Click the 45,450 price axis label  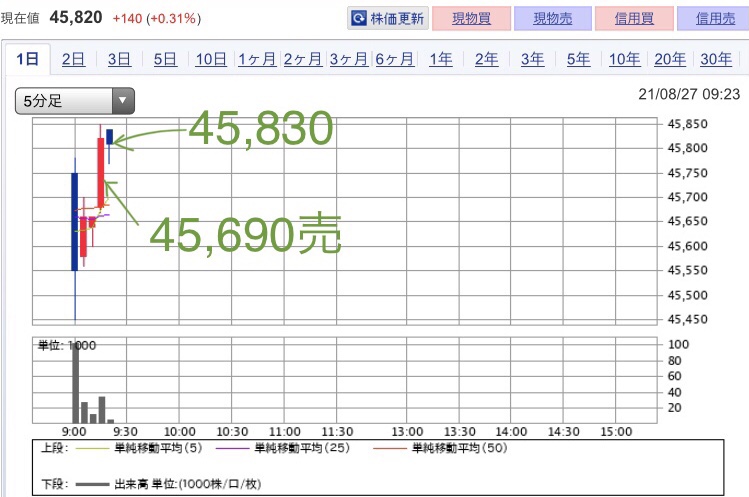(x=687, y=319)
